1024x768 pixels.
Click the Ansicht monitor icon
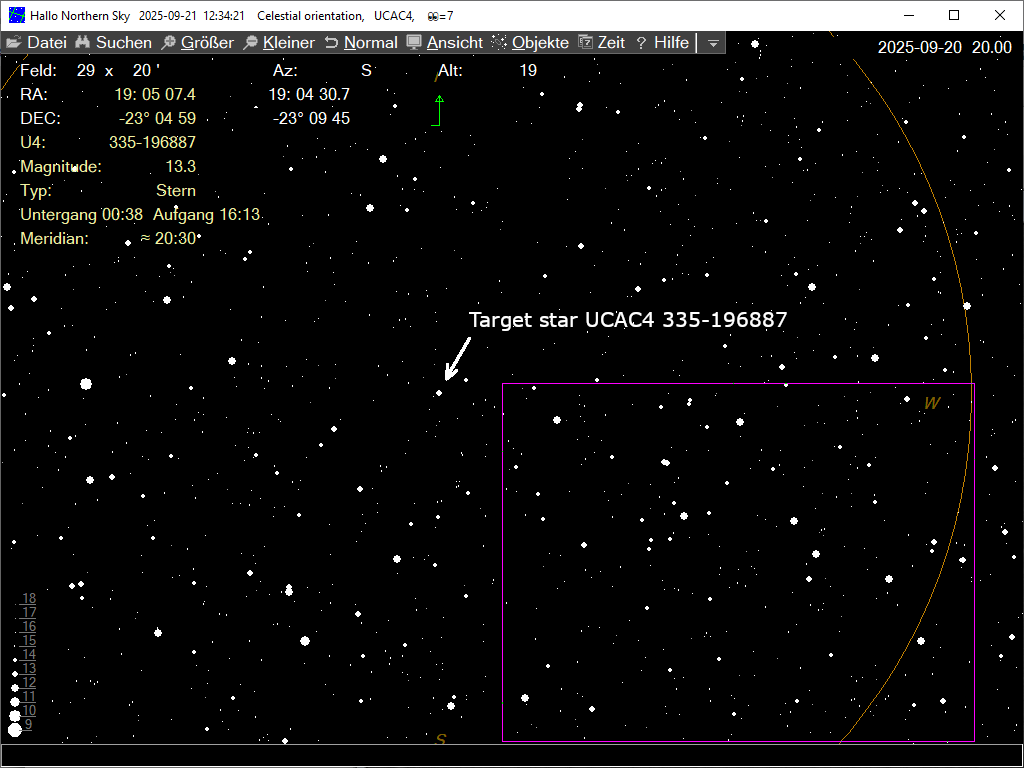[414, 43]
